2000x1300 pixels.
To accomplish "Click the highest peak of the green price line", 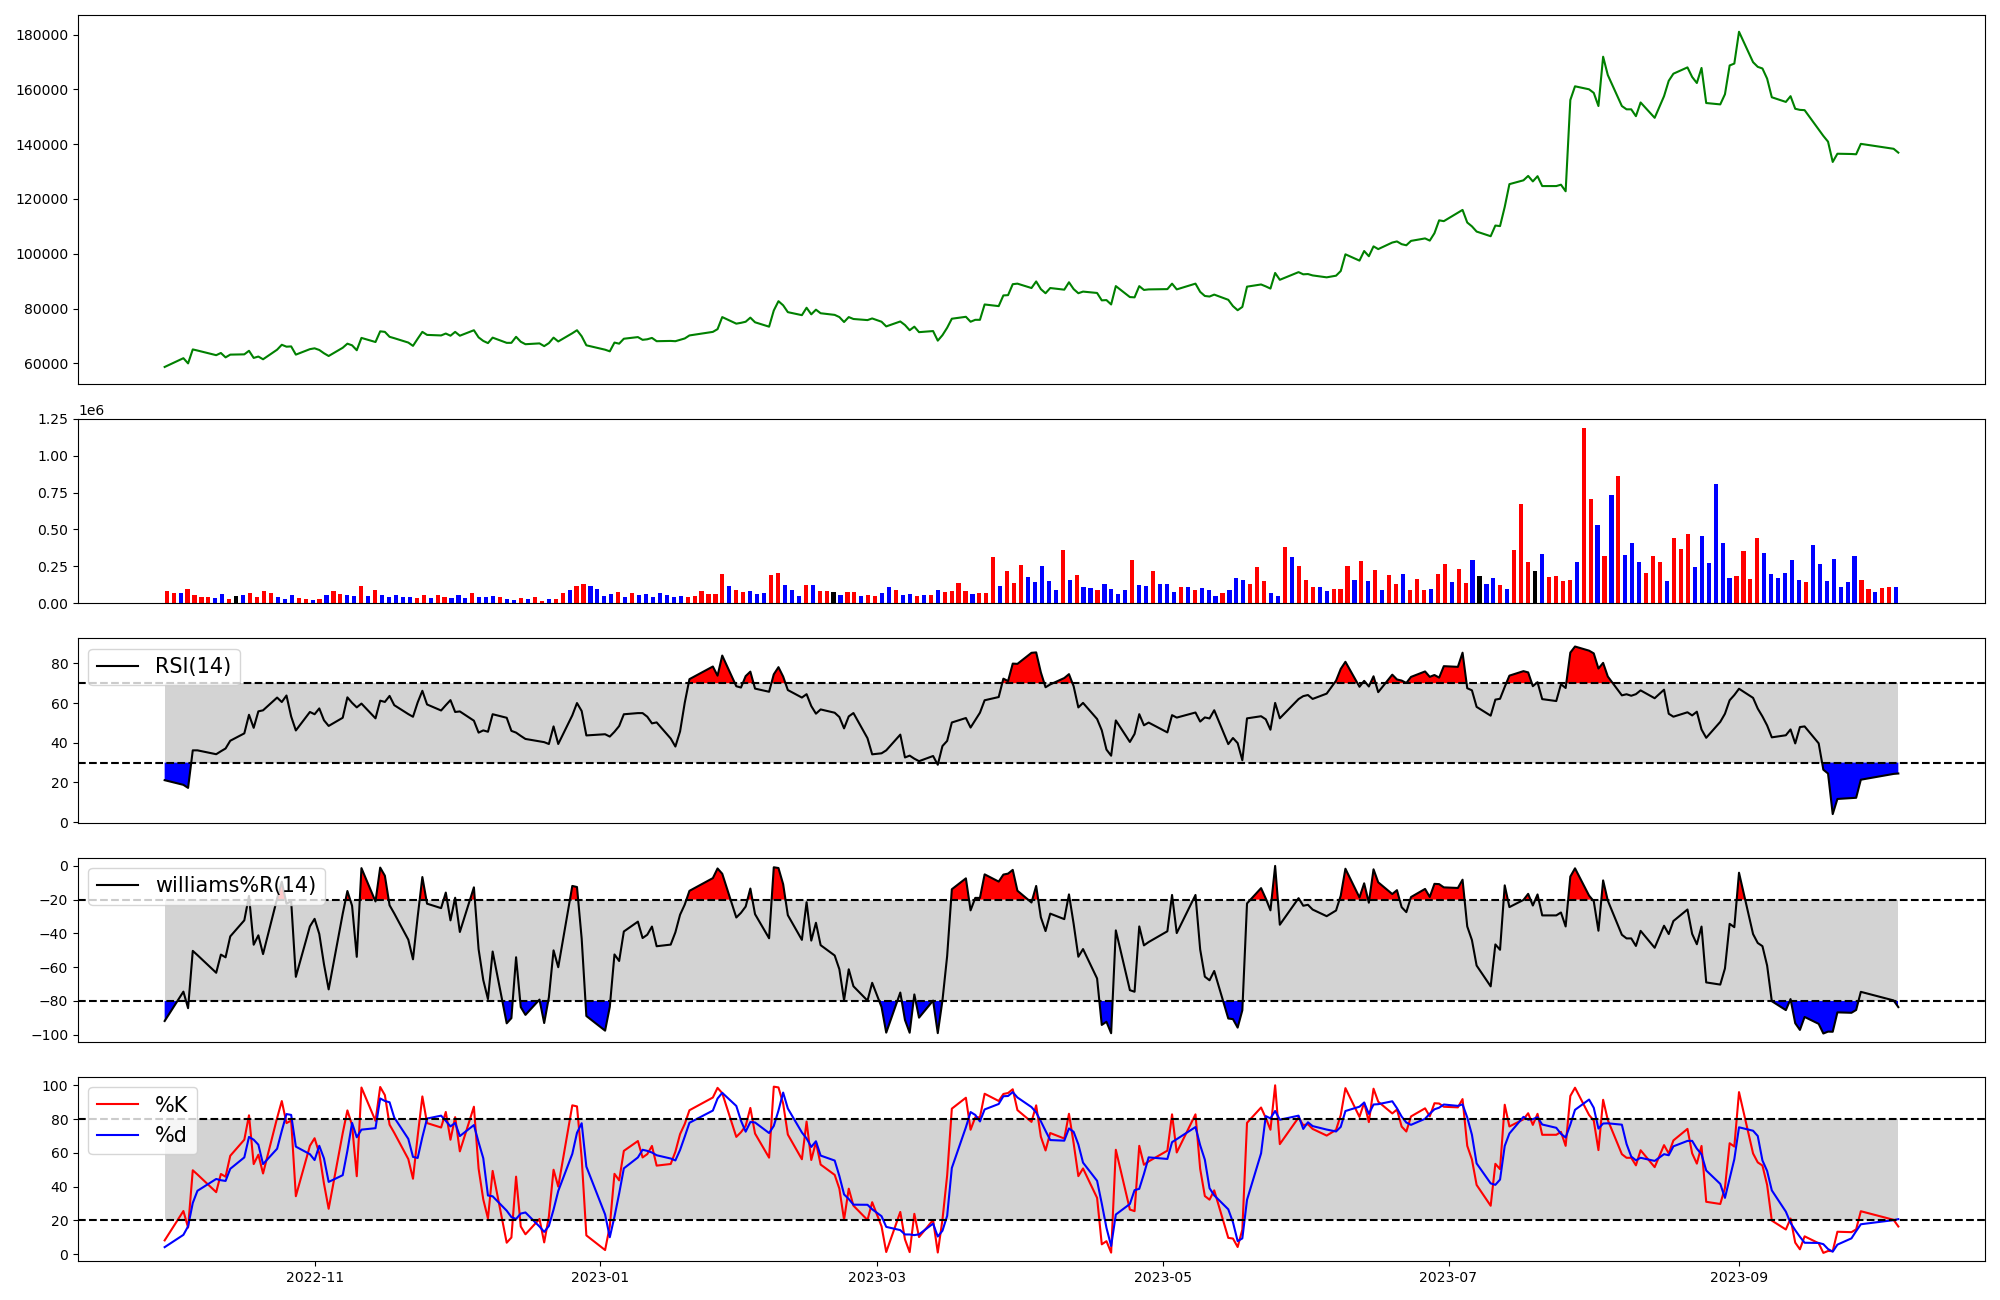I will tap(1739, 32).
